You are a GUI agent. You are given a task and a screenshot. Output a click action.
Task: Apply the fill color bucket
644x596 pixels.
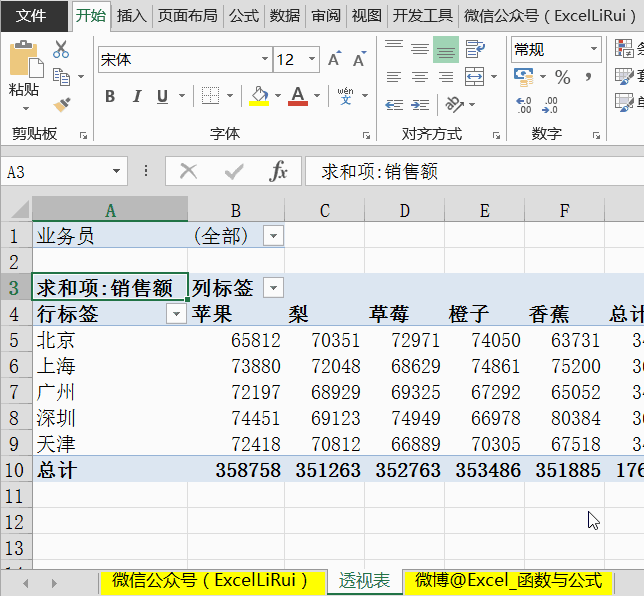[x=259, y=96]
